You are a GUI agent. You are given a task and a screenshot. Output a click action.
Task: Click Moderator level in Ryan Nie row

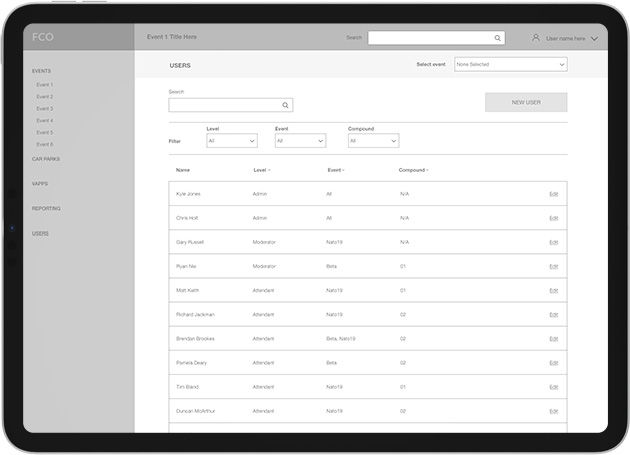[264, 266]
